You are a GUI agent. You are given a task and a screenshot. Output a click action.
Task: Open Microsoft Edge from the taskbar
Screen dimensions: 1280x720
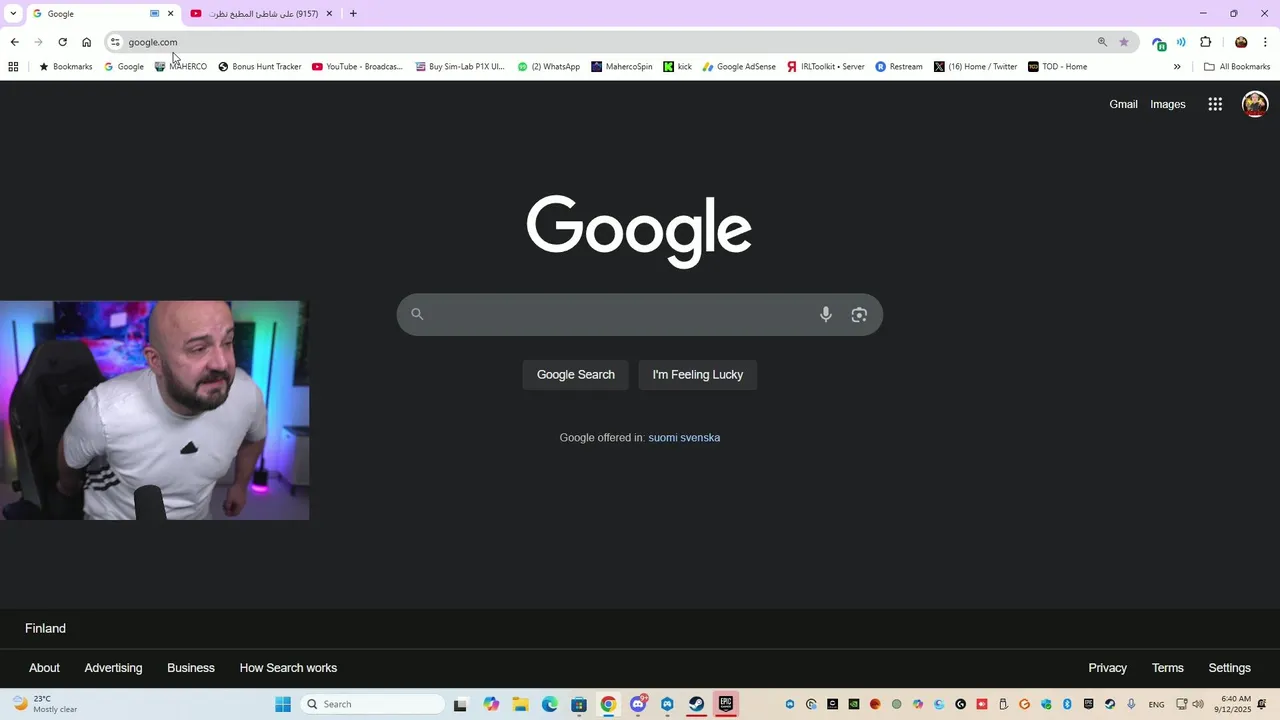pos(550,704)
